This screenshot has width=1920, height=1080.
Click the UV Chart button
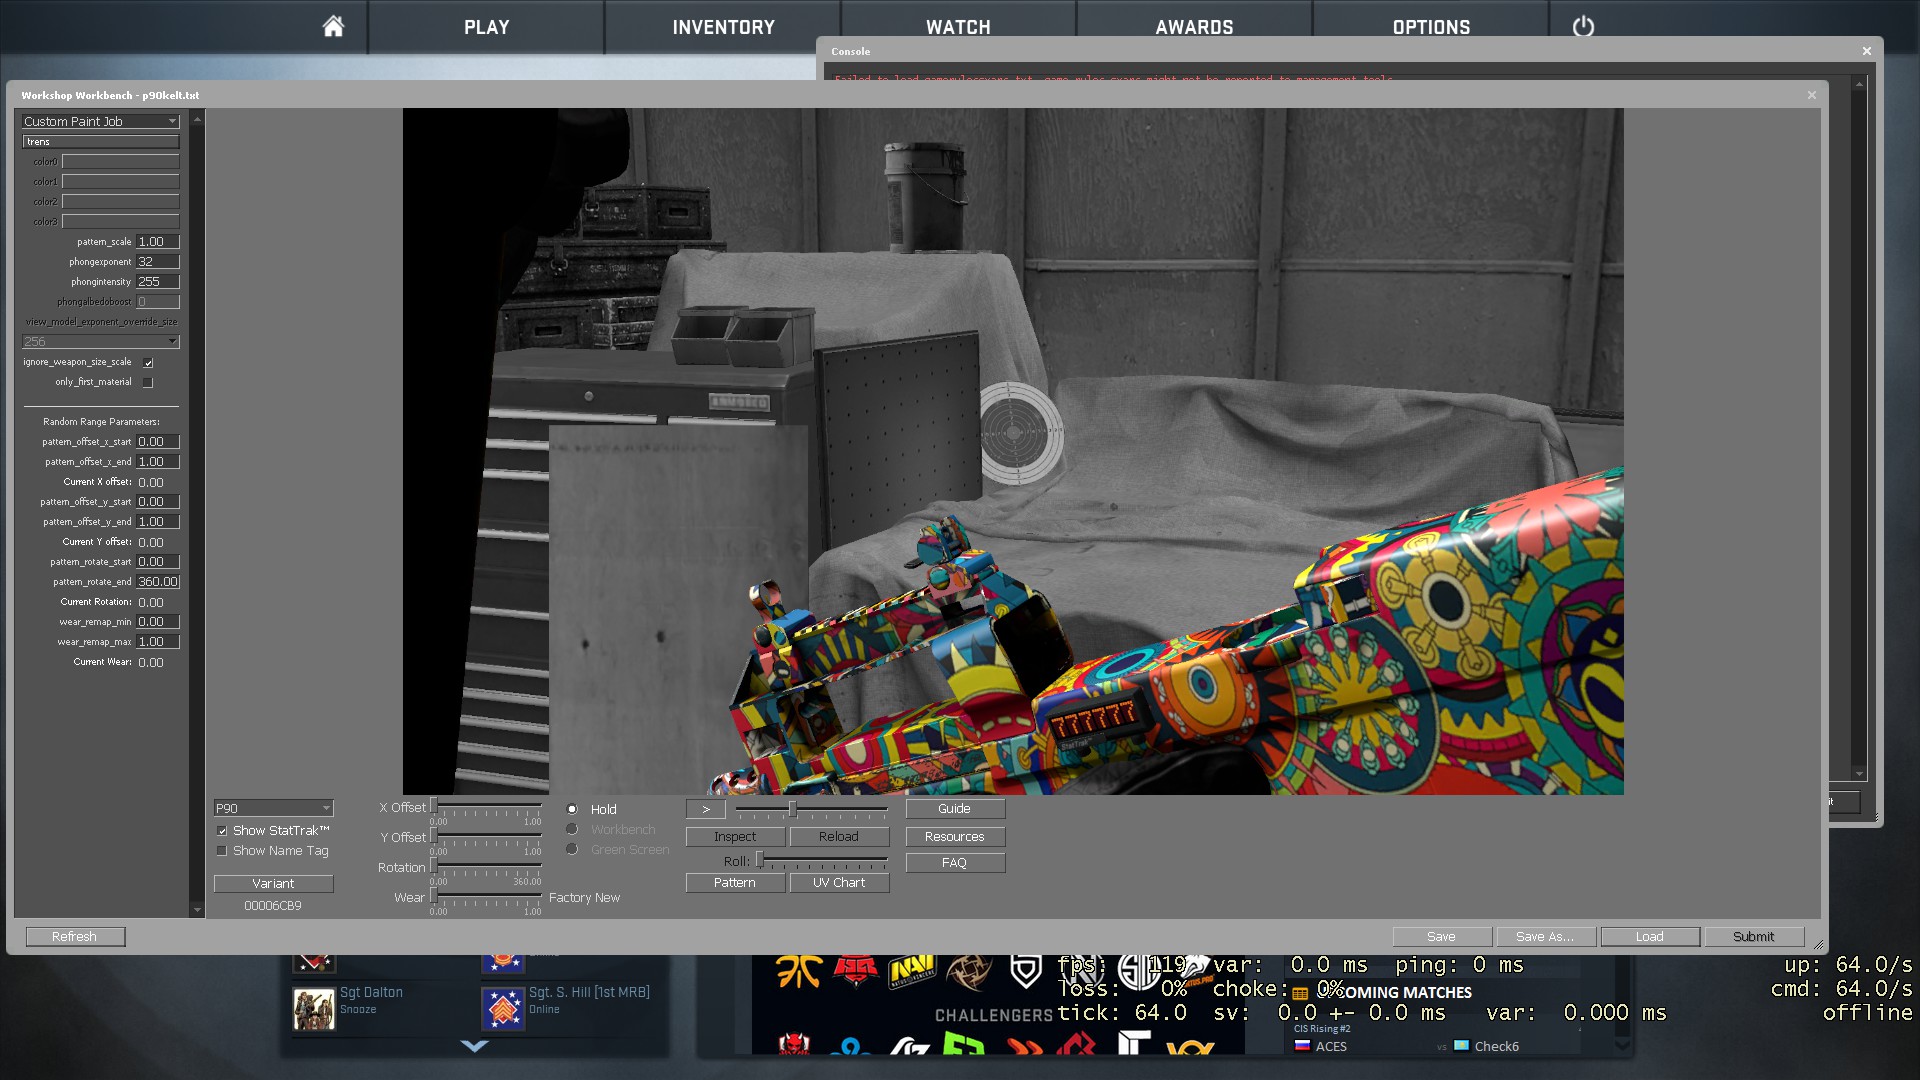click(x=839, y=883)
